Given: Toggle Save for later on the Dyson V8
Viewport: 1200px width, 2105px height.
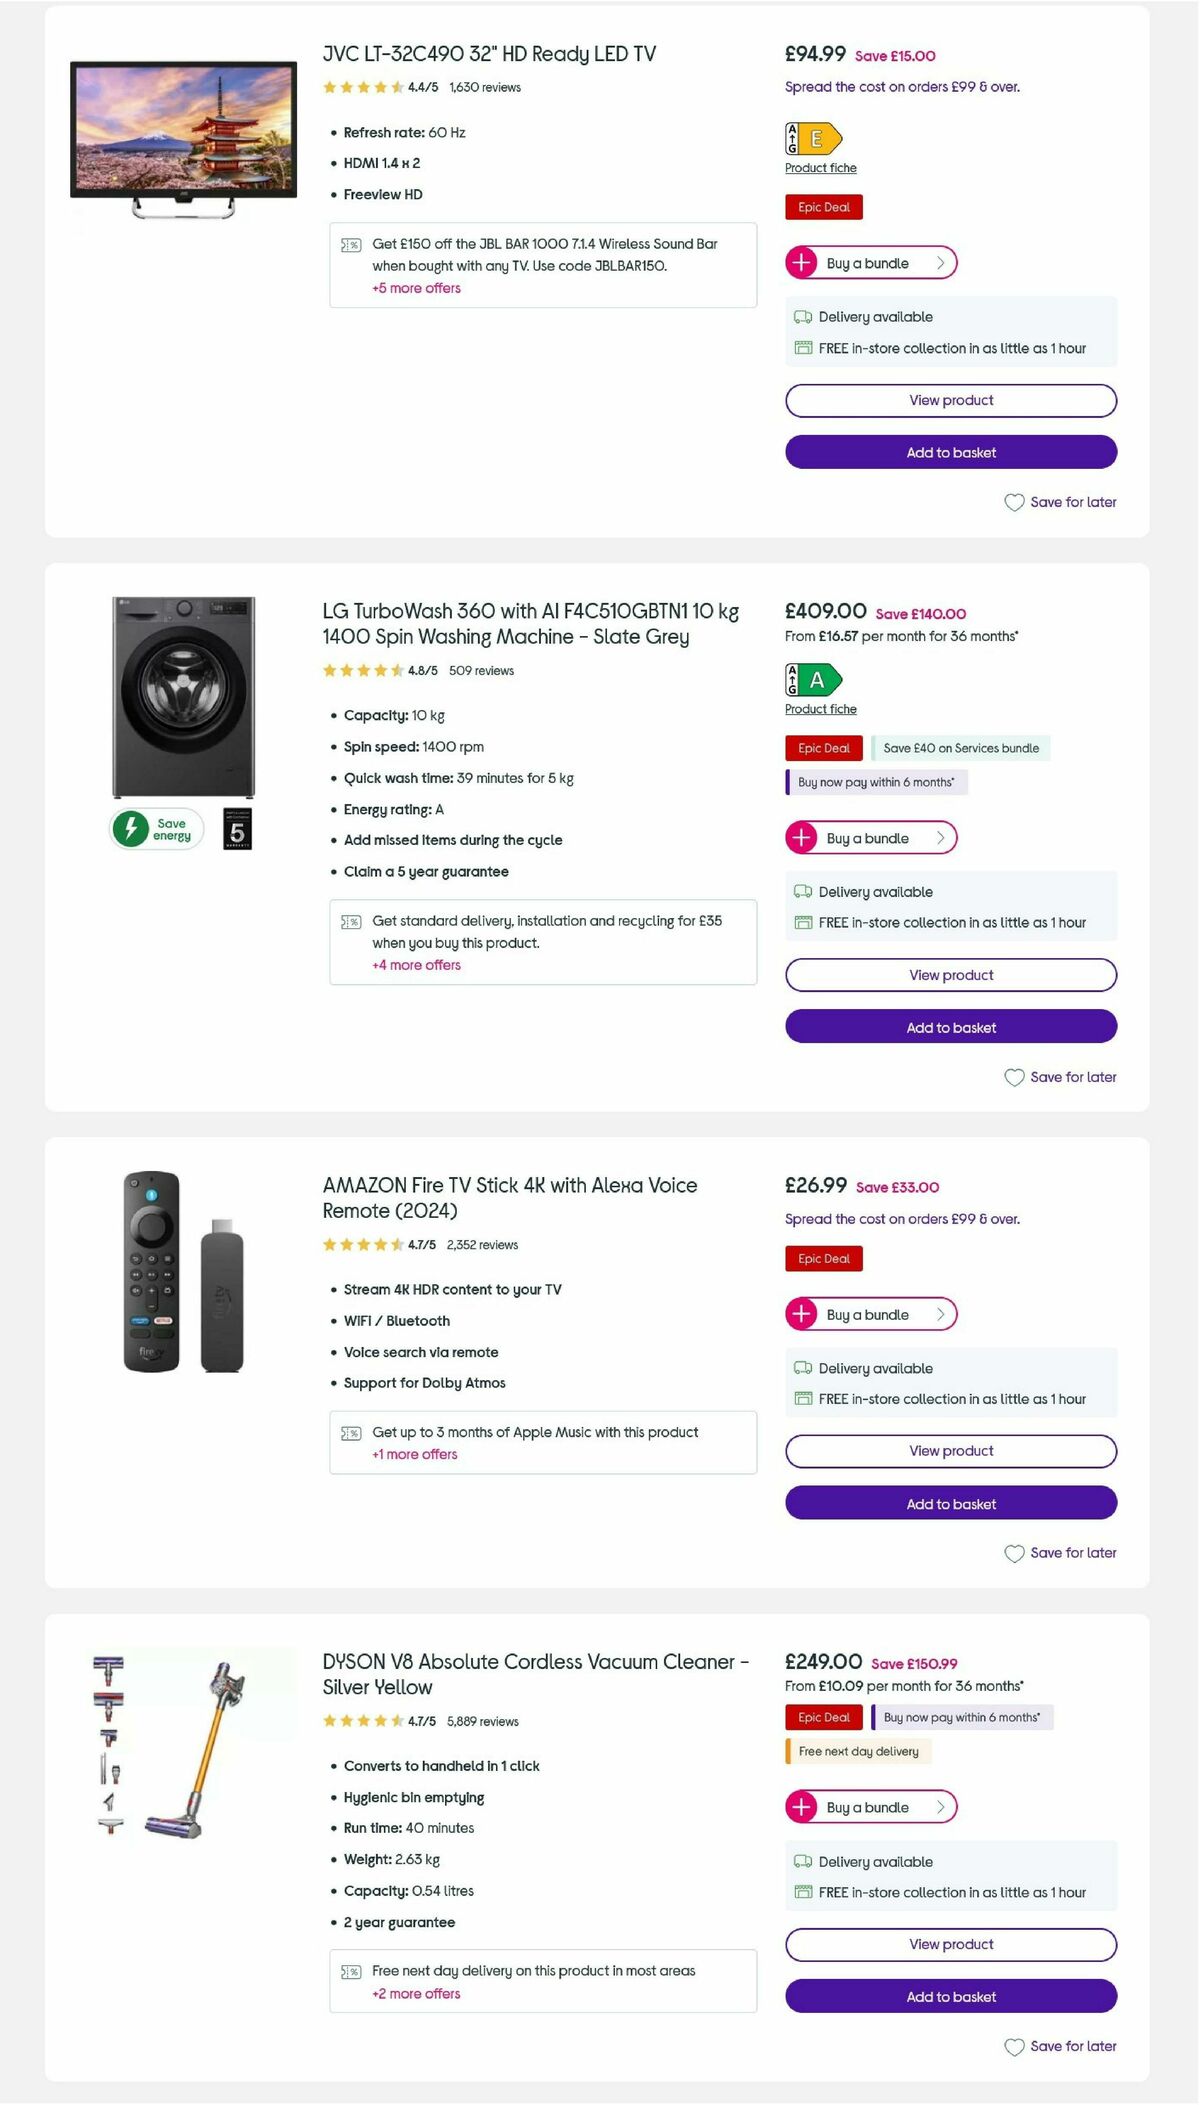Looking at the screenshot, I should [x=1059, y=2046].
